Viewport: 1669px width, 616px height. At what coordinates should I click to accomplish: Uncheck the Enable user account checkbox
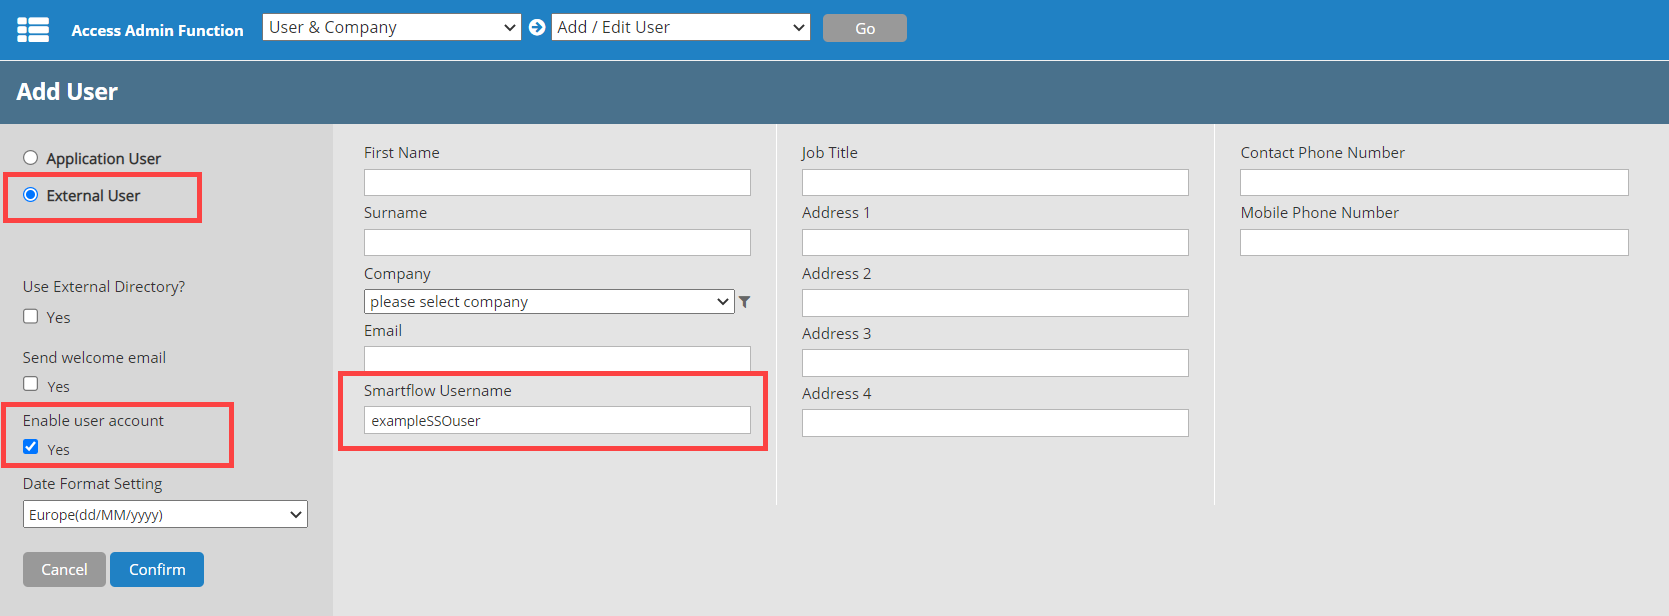pyautogui.click(x=31, y=447)
